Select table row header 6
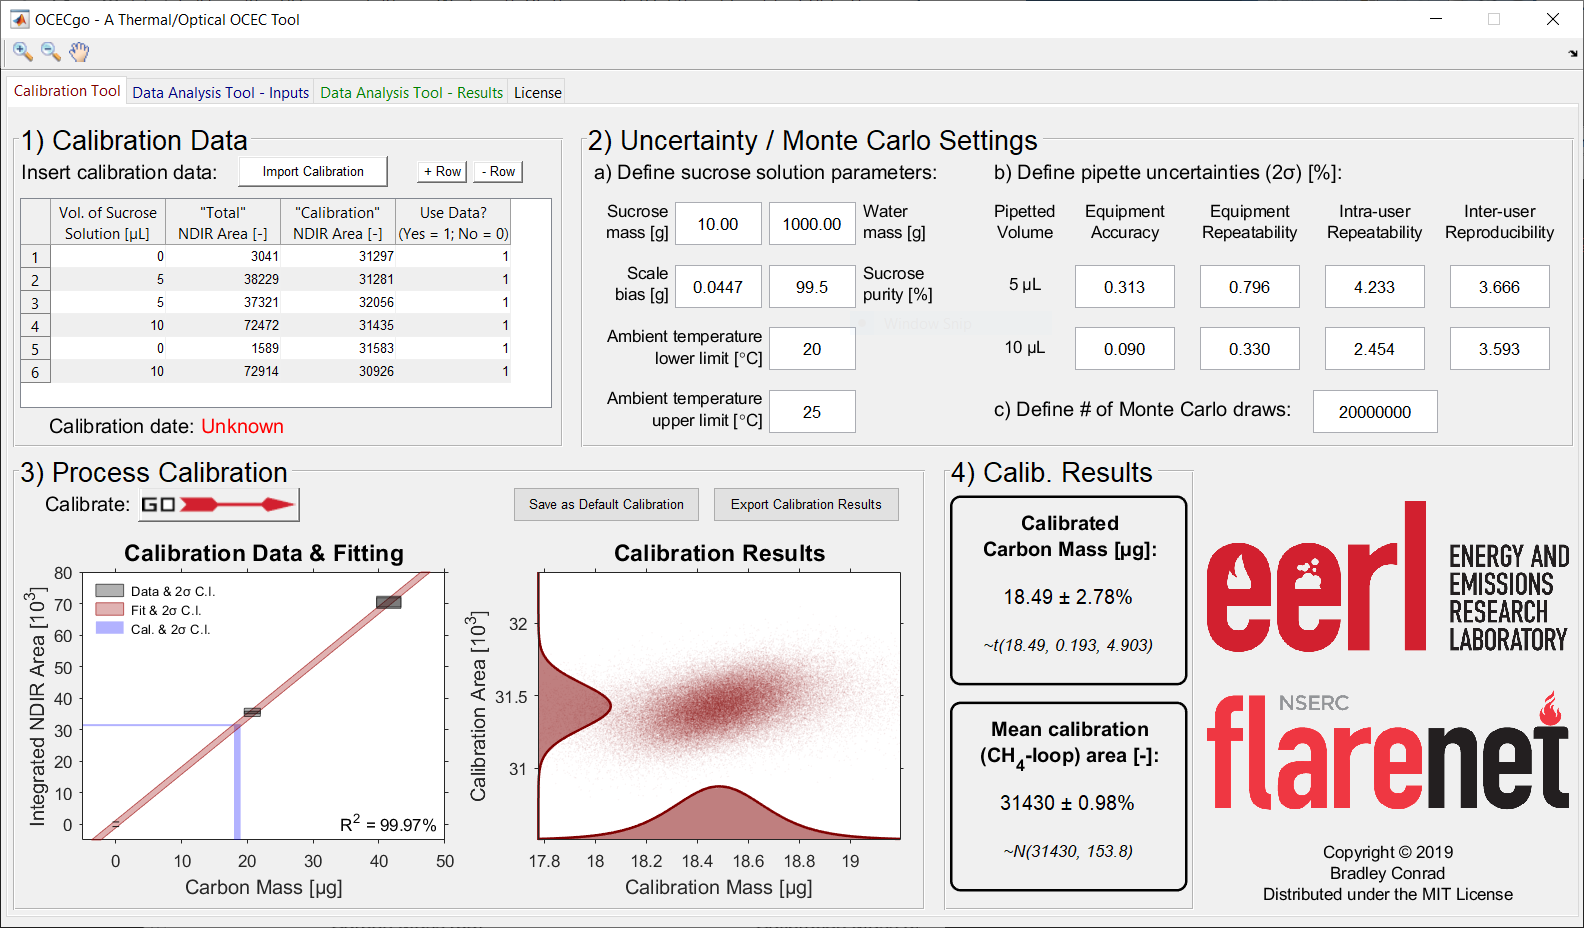The height and width of the screenshot is (928, 1584). pos(35,372)
